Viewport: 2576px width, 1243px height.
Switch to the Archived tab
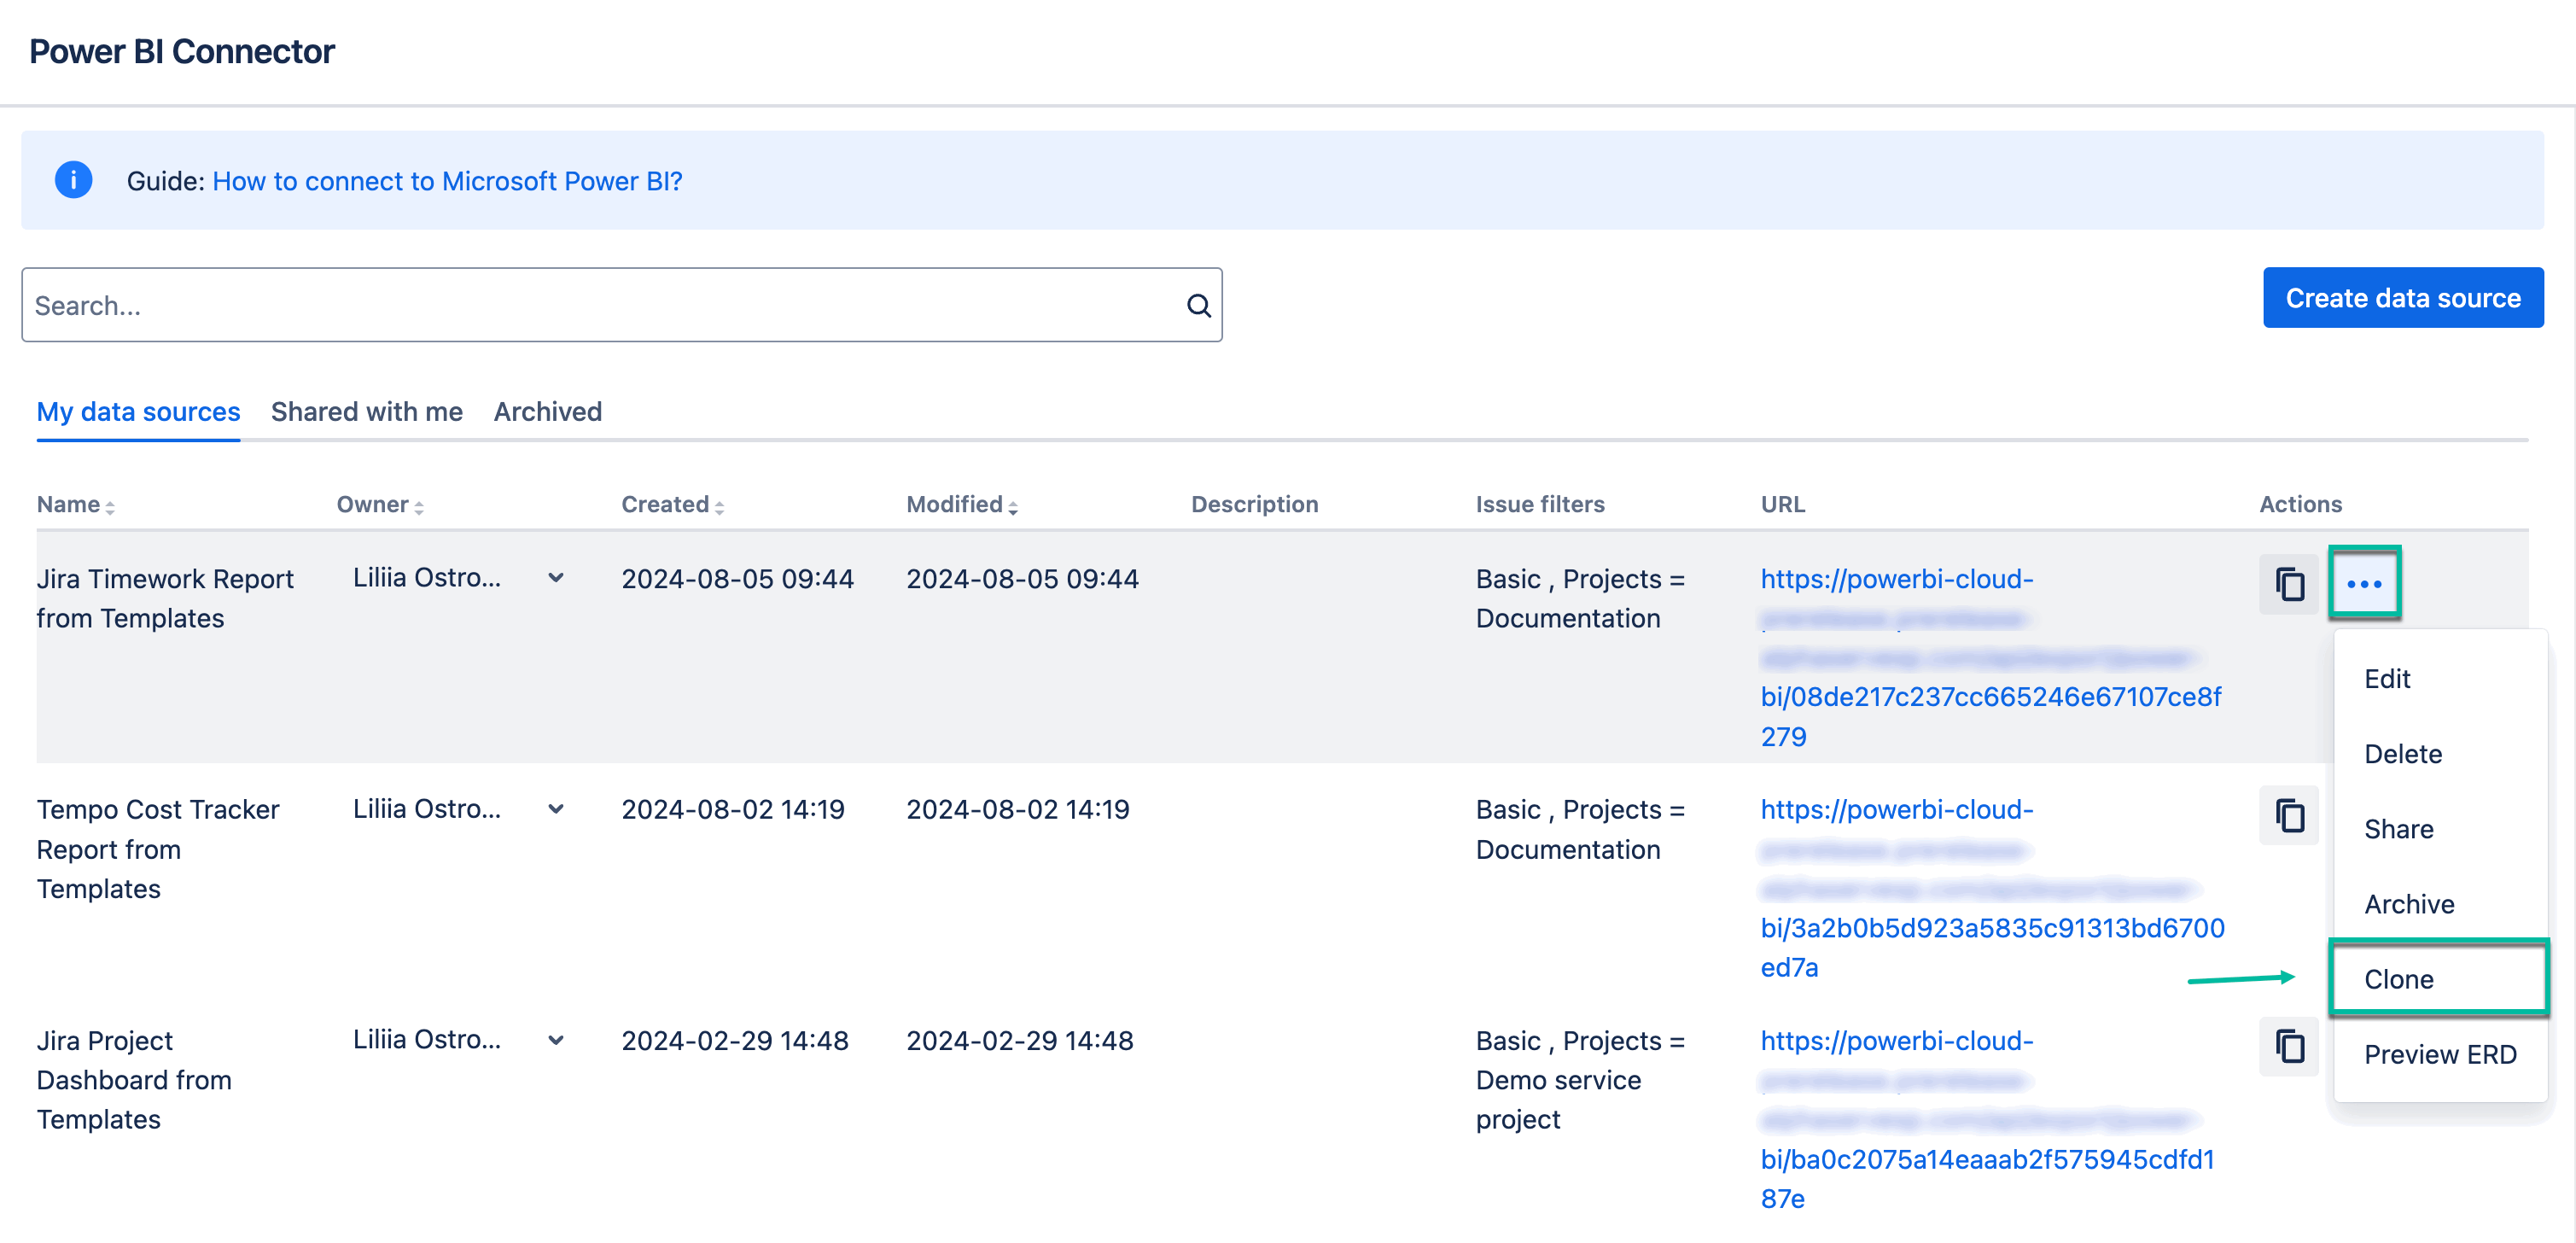547,411
